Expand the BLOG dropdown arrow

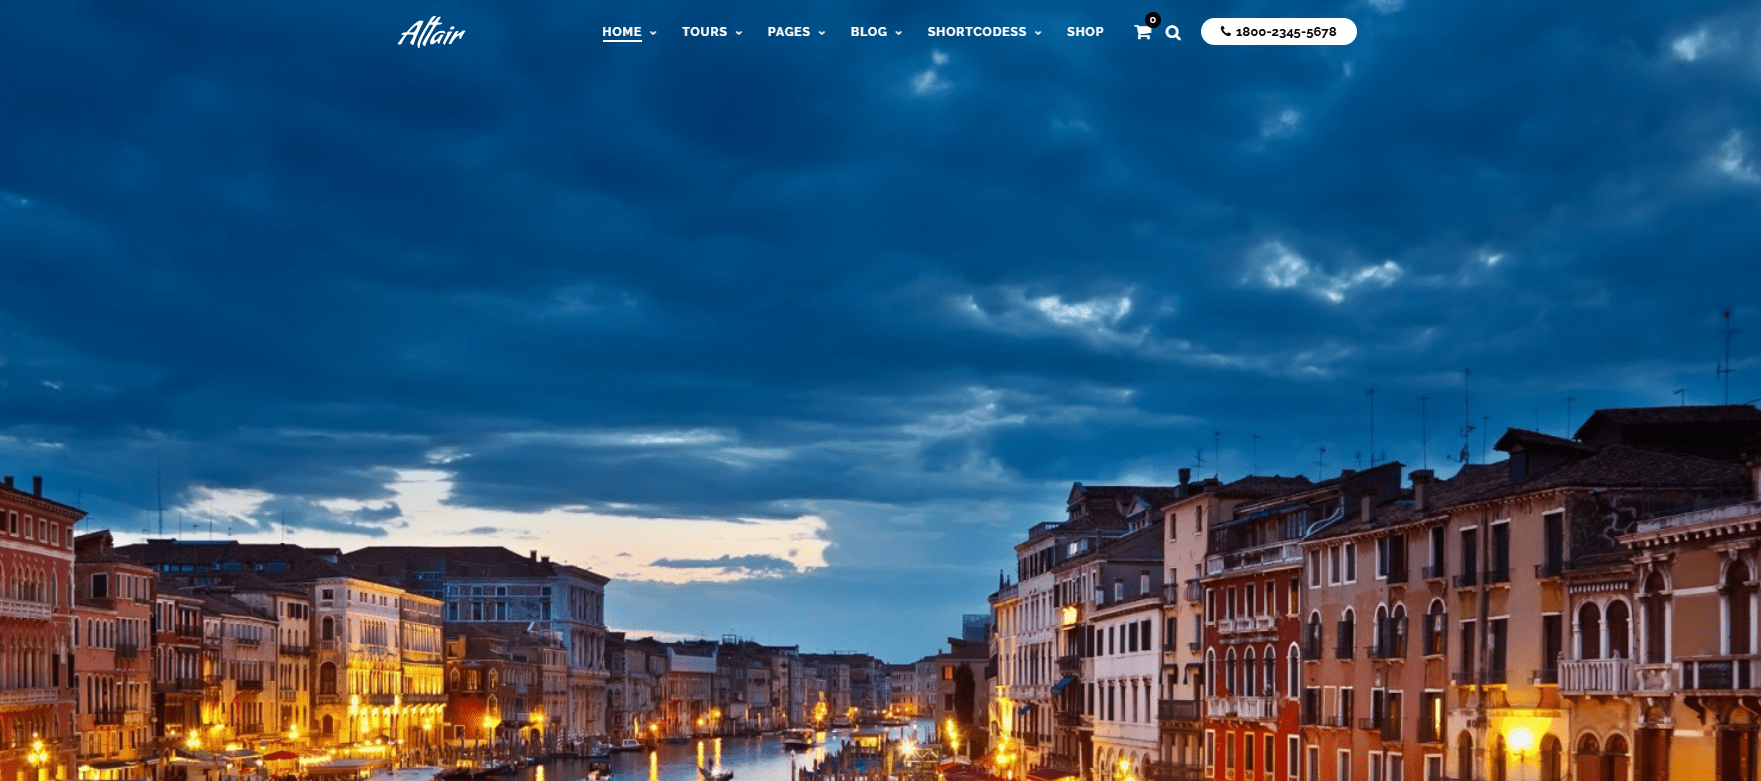click(898, 33)
